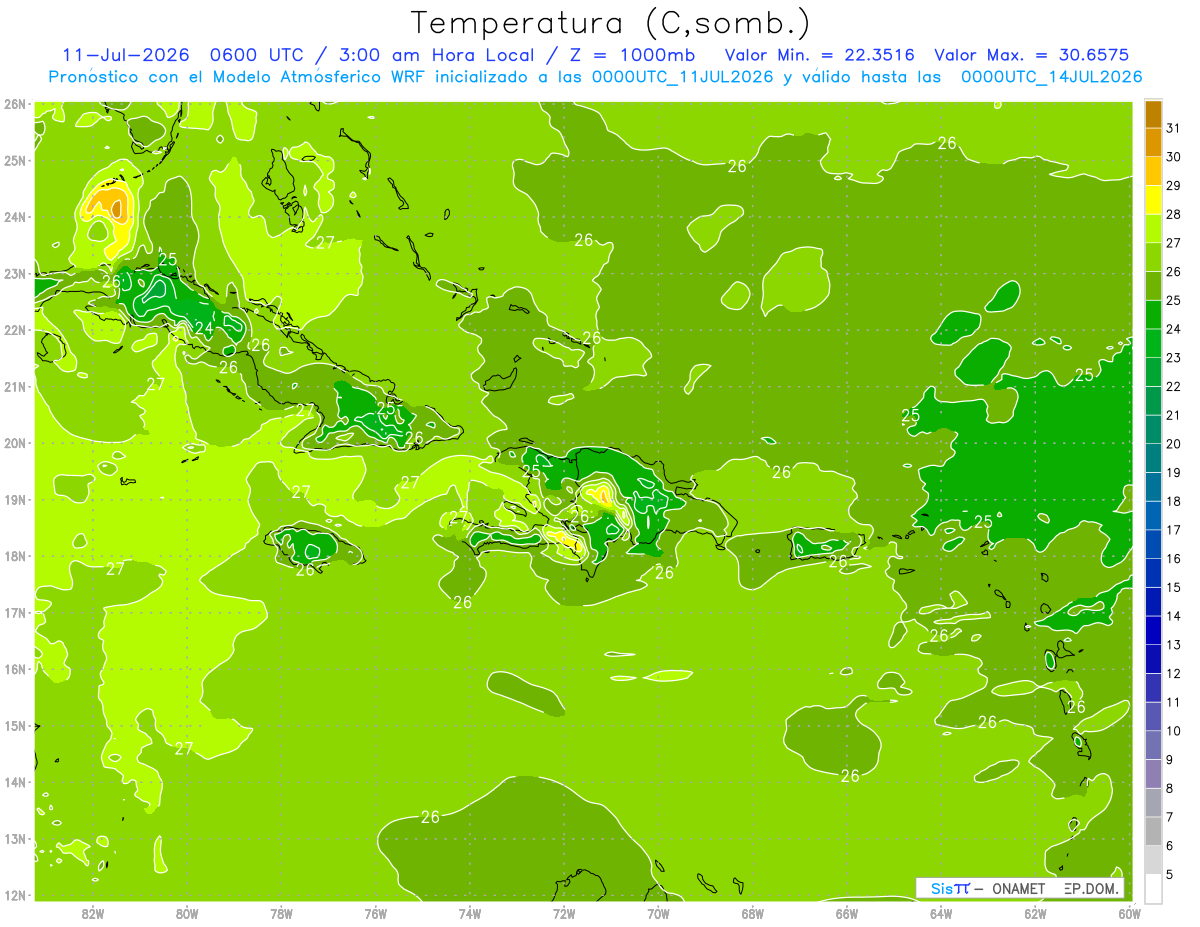1200x927 pixels.
Task: Click the 82W longitude axis label
Action: pyautogui.click(x=93, y=914)
